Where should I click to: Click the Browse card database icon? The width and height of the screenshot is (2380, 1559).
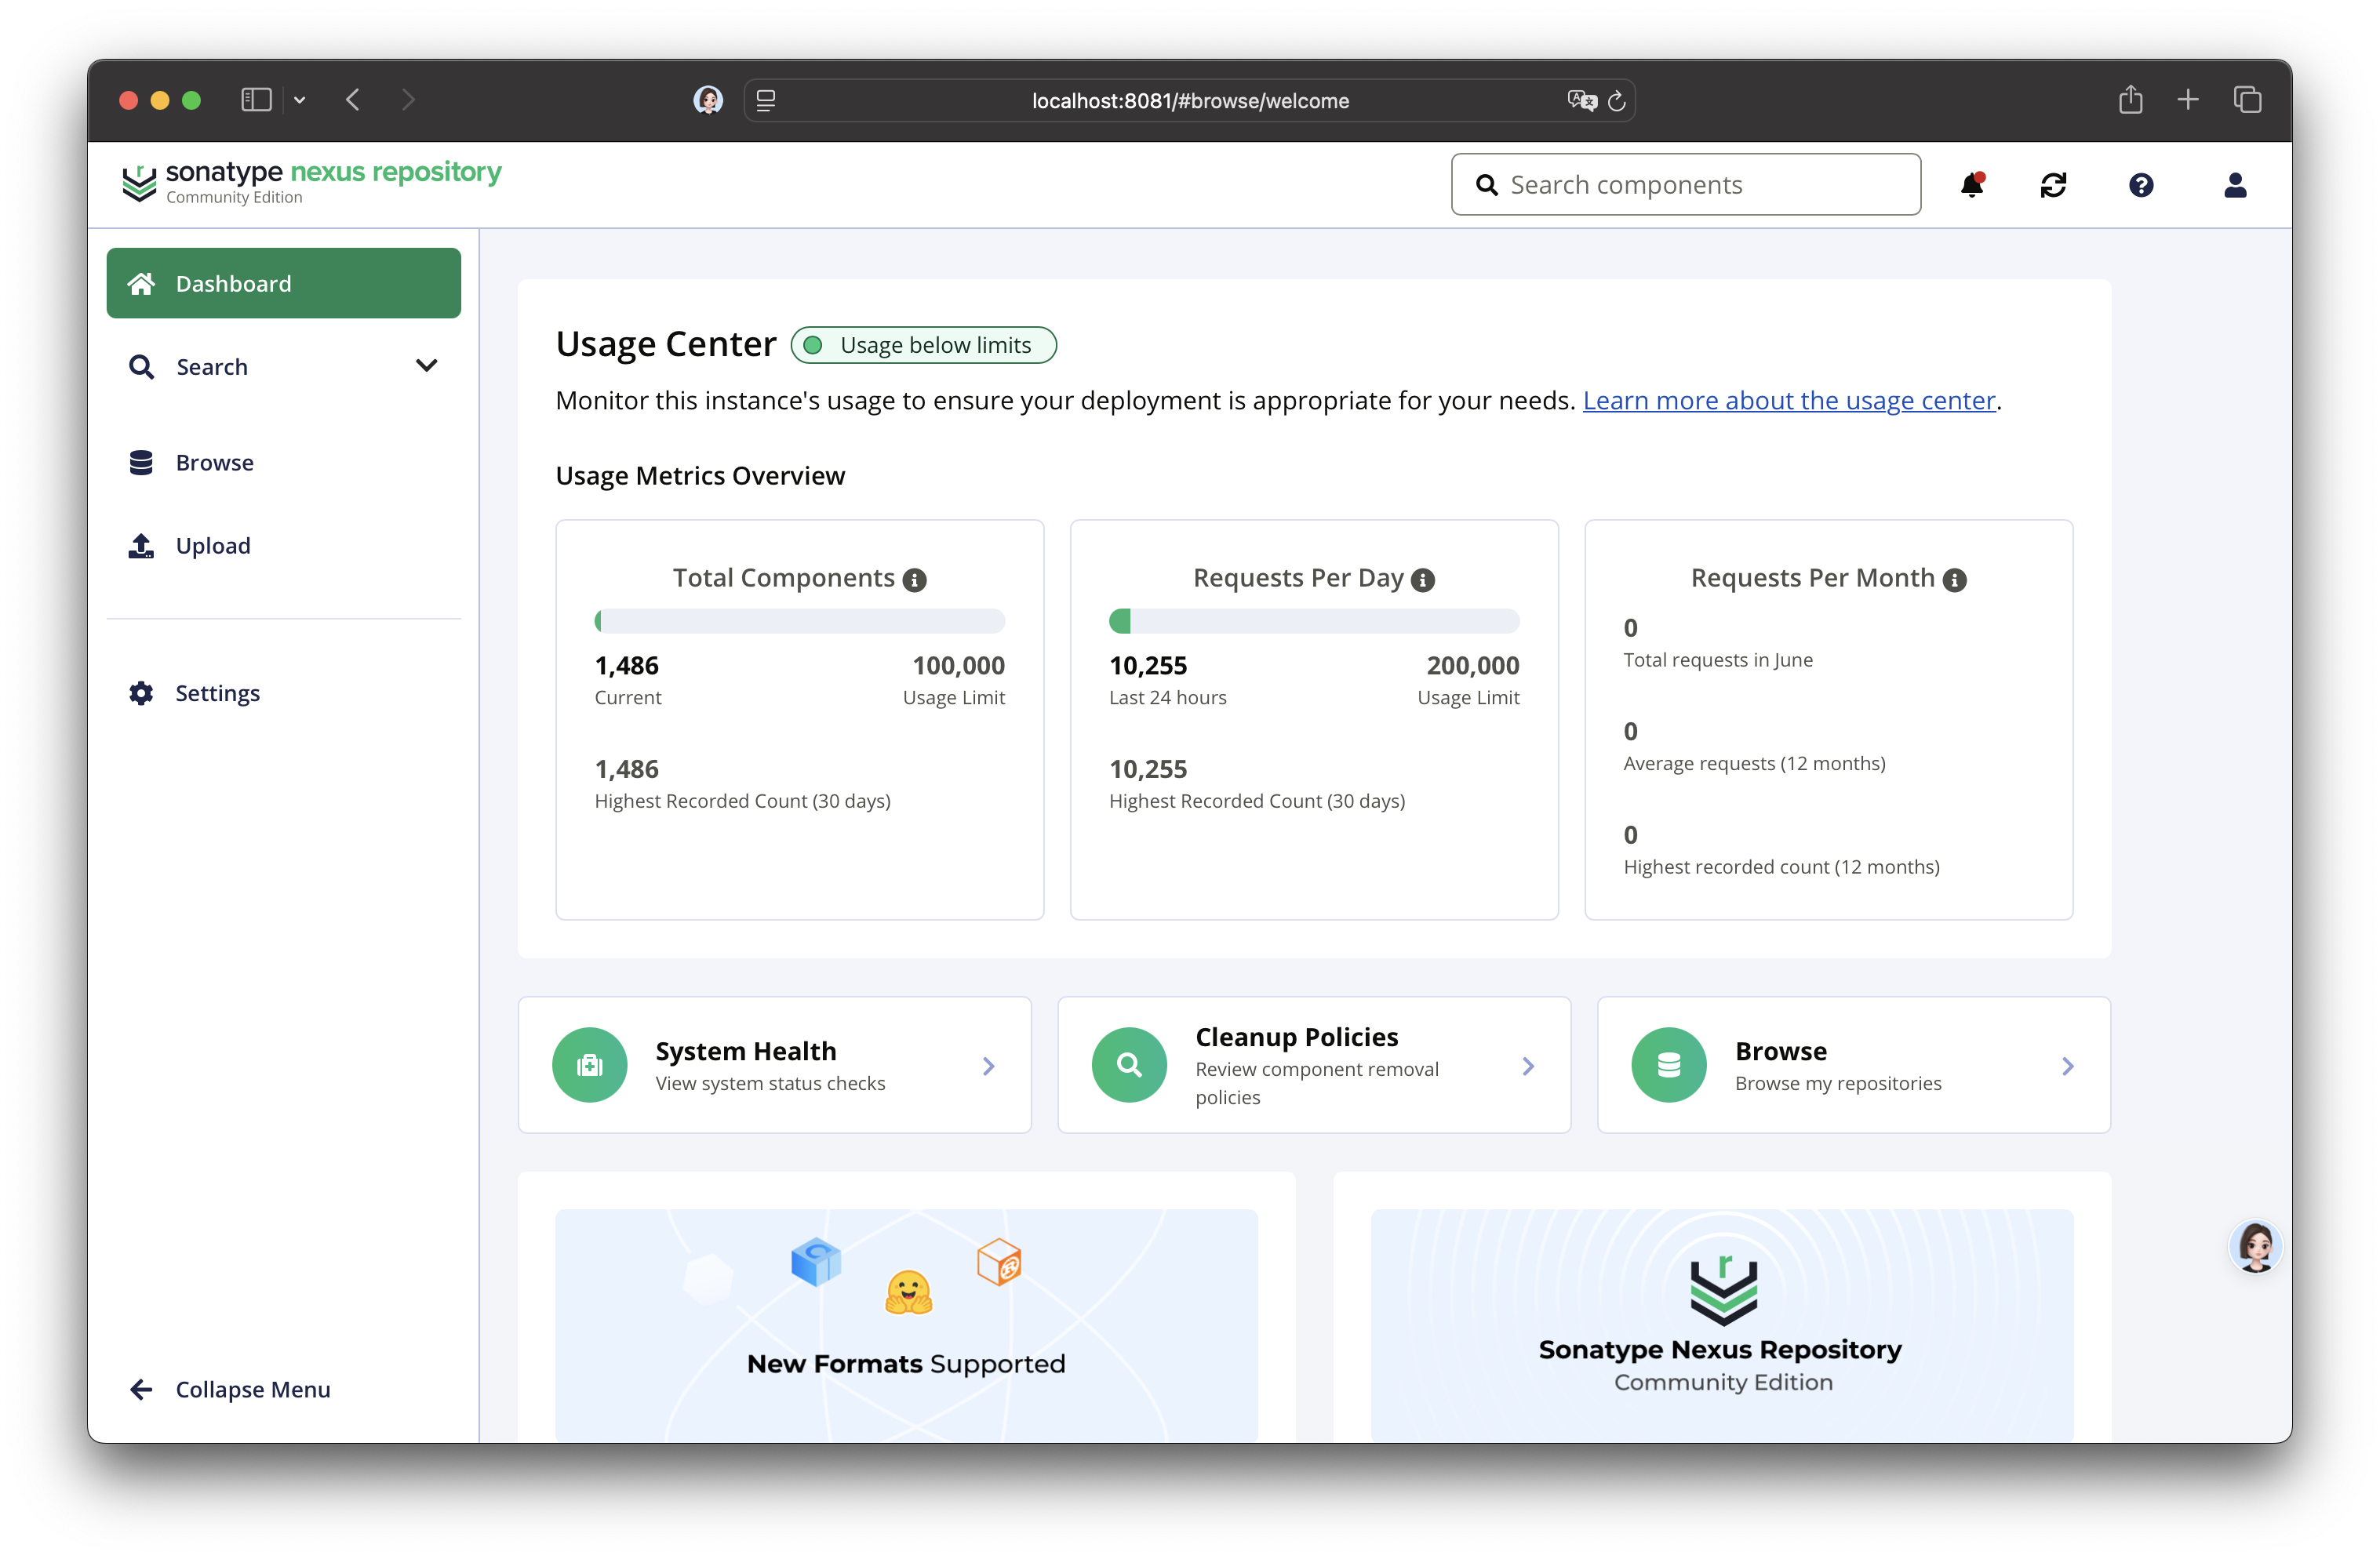(1669, 1065)
